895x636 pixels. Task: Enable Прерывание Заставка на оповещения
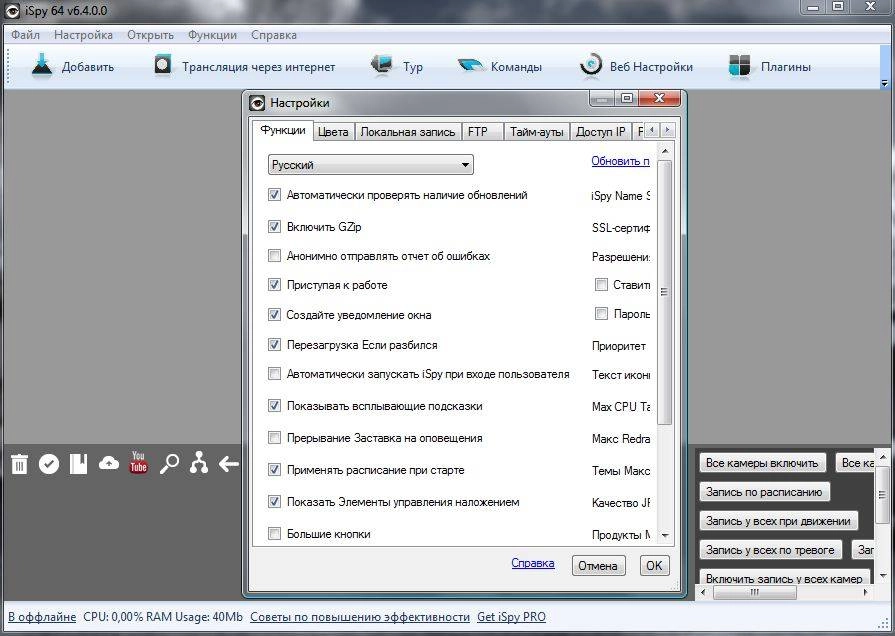click(275, 438)
